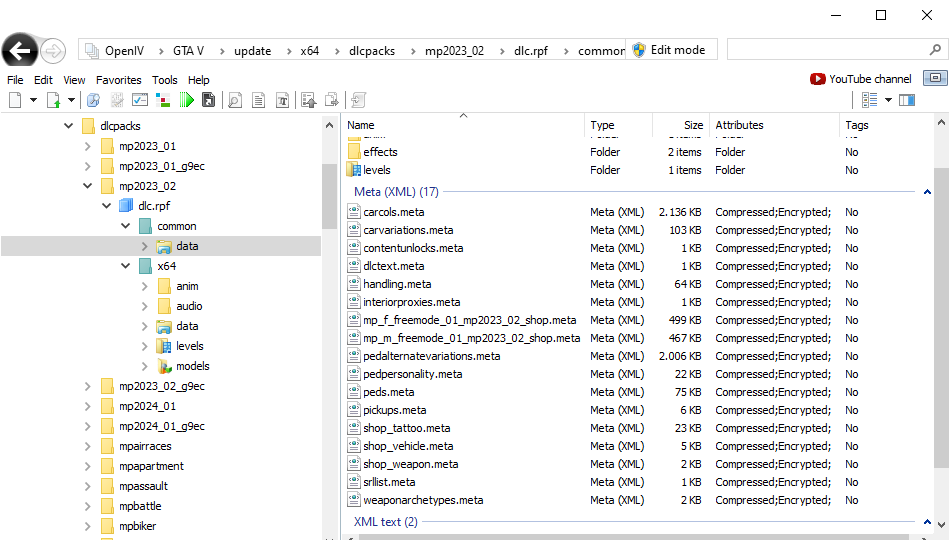Click the magnifier icon in search box
Image resolution: width=949 pixels, height=540 pixels.
[x=935, y=50]
